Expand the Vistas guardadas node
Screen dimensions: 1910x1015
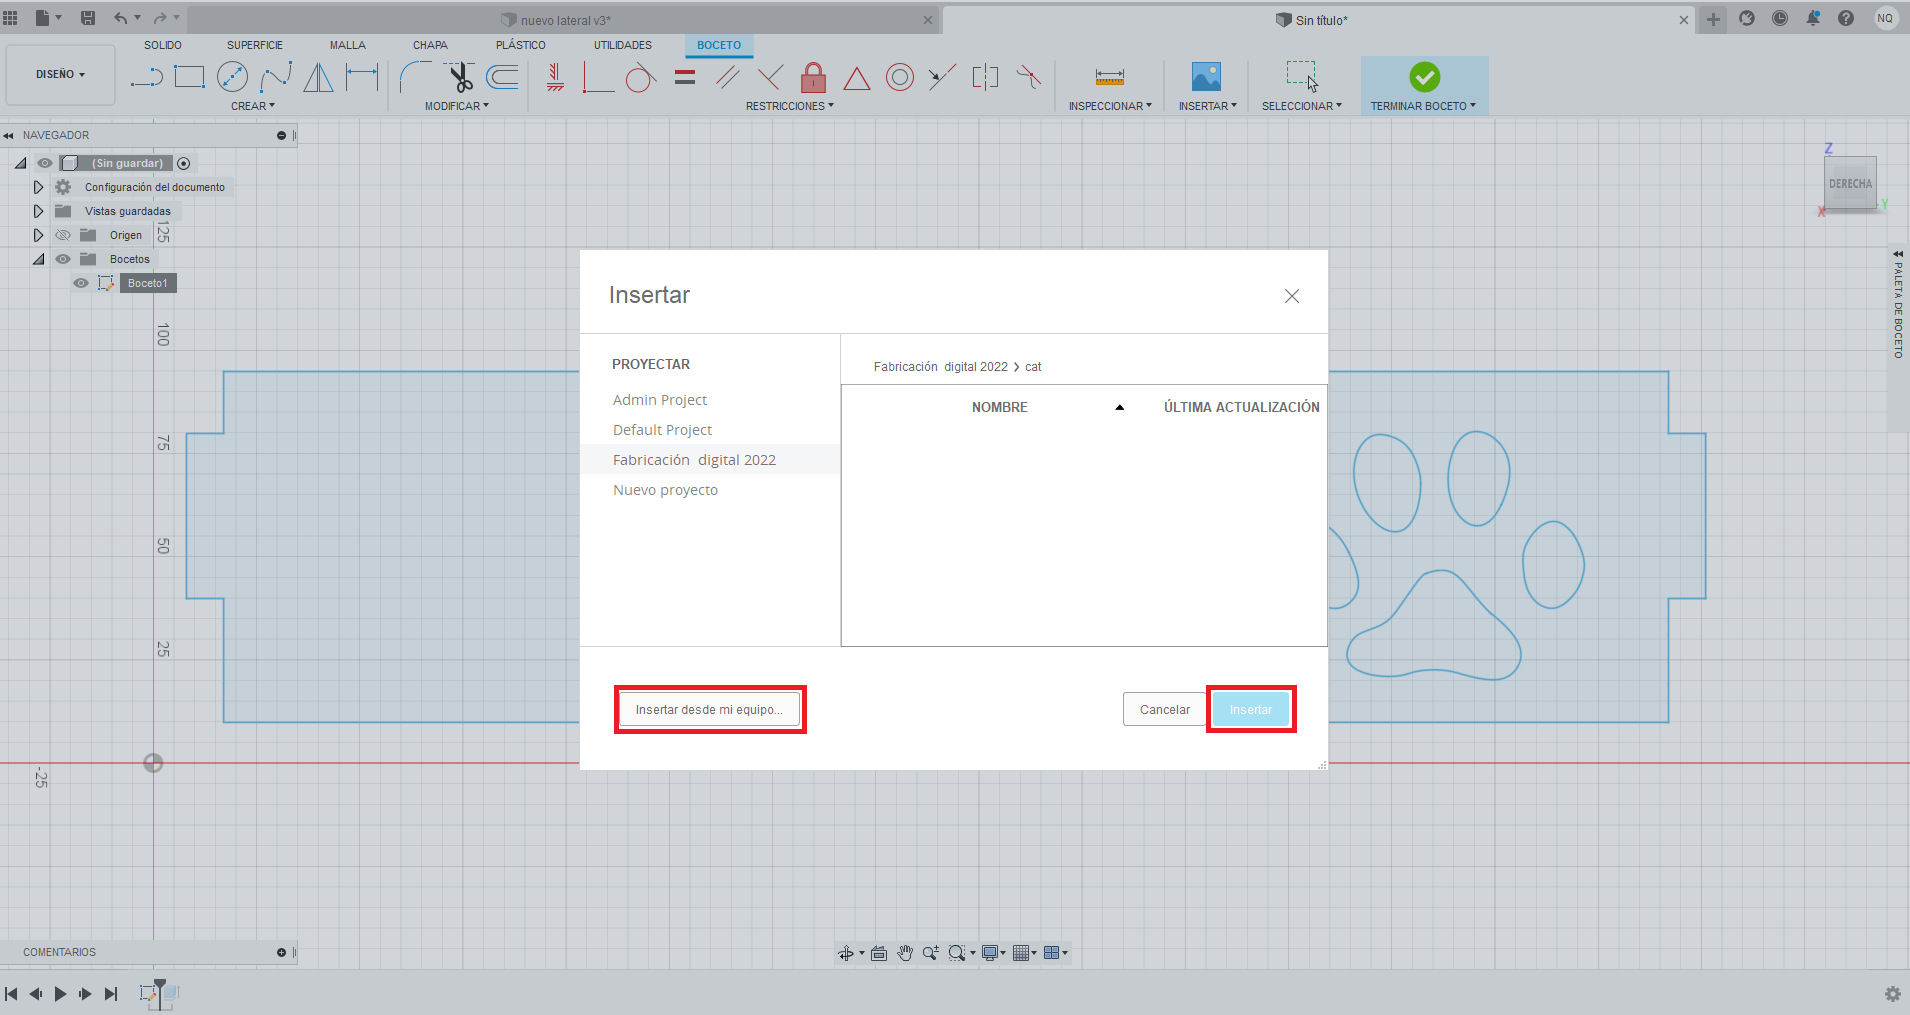[38, 211]
